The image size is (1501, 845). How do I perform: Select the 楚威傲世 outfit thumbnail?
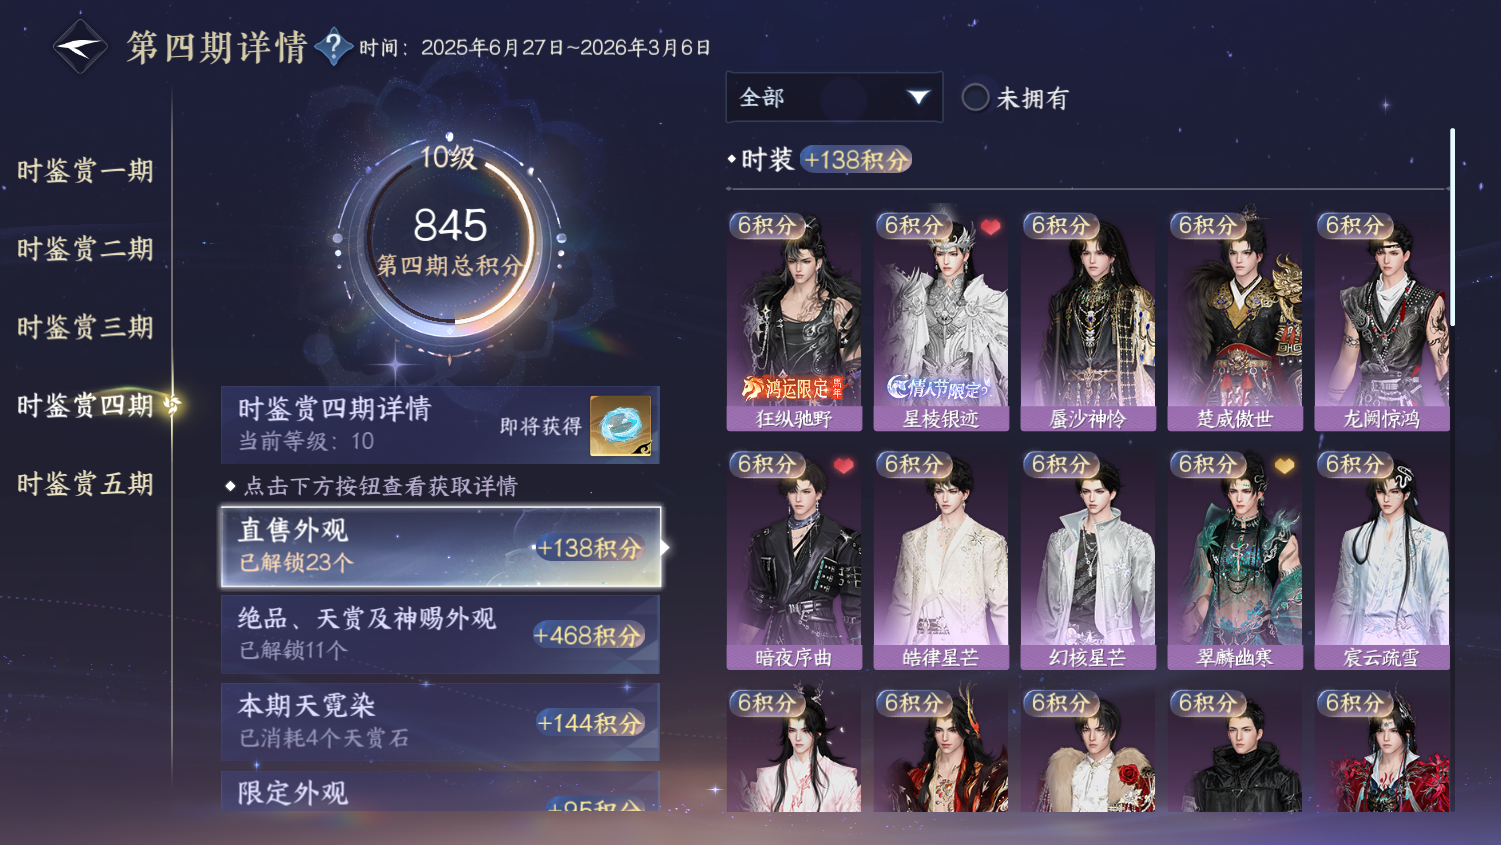click(x=1235, y=321)
